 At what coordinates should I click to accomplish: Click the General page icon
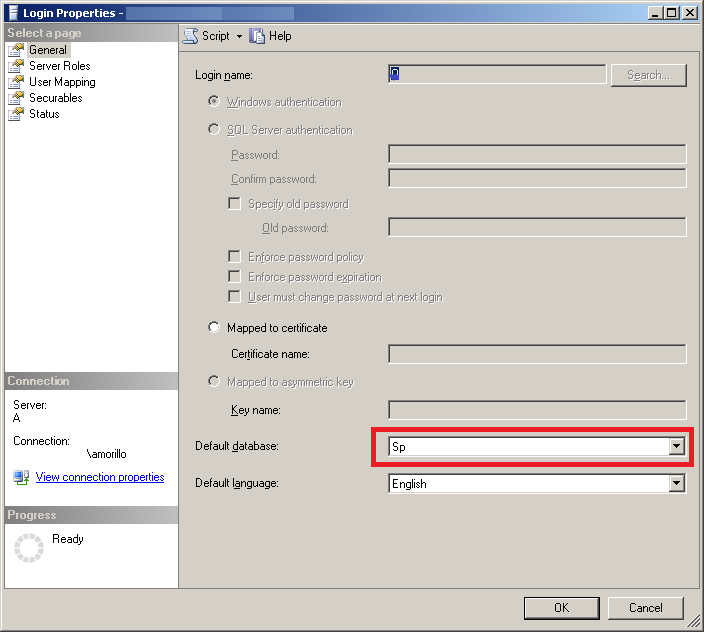click(x=16, y=50)
